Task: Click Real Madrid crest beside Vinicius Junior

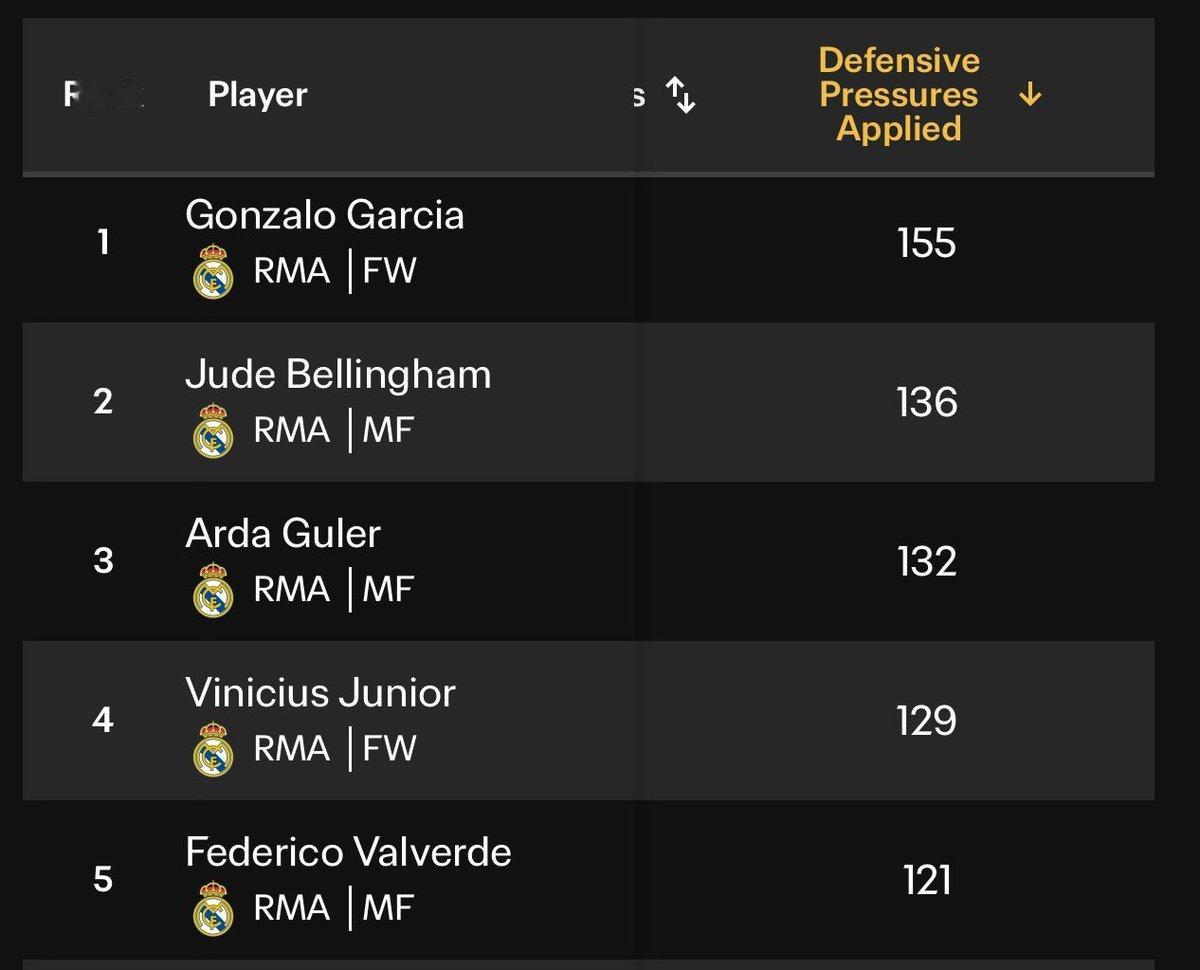Action: click(212, 750)
